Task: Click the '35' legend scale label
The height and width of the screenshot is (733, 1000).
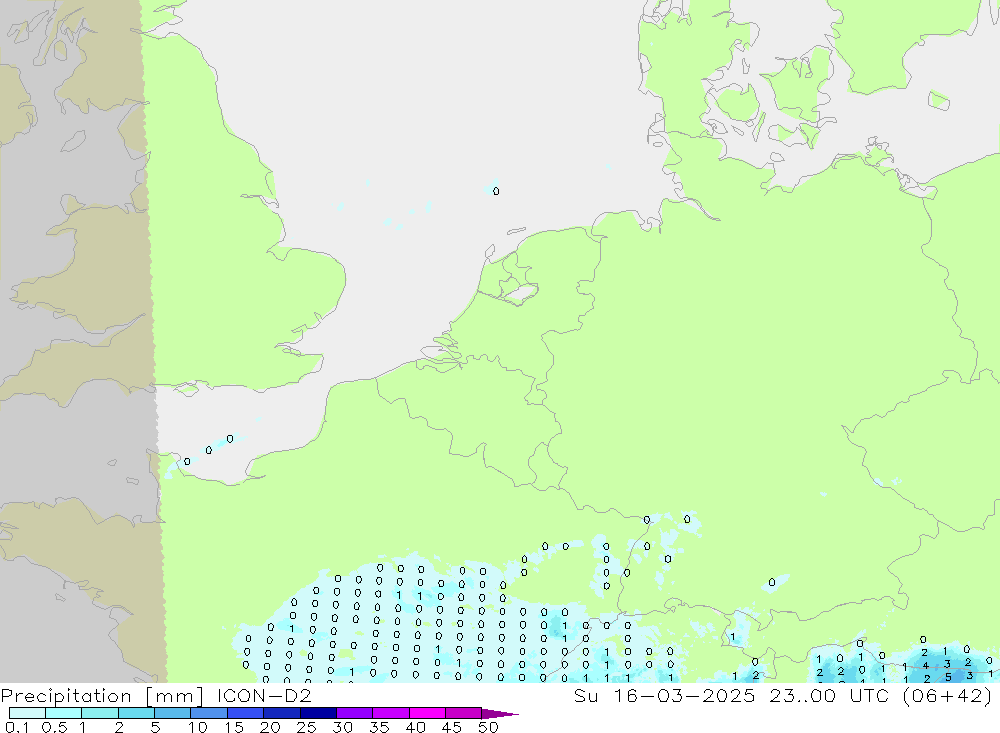Action: 379,727
